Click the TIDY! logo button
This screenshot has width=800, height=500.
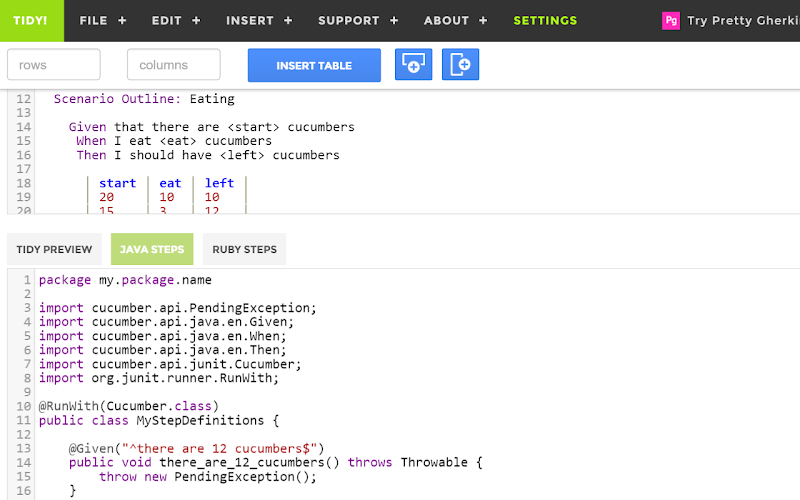pyautogui.click(x=32, y=20)
